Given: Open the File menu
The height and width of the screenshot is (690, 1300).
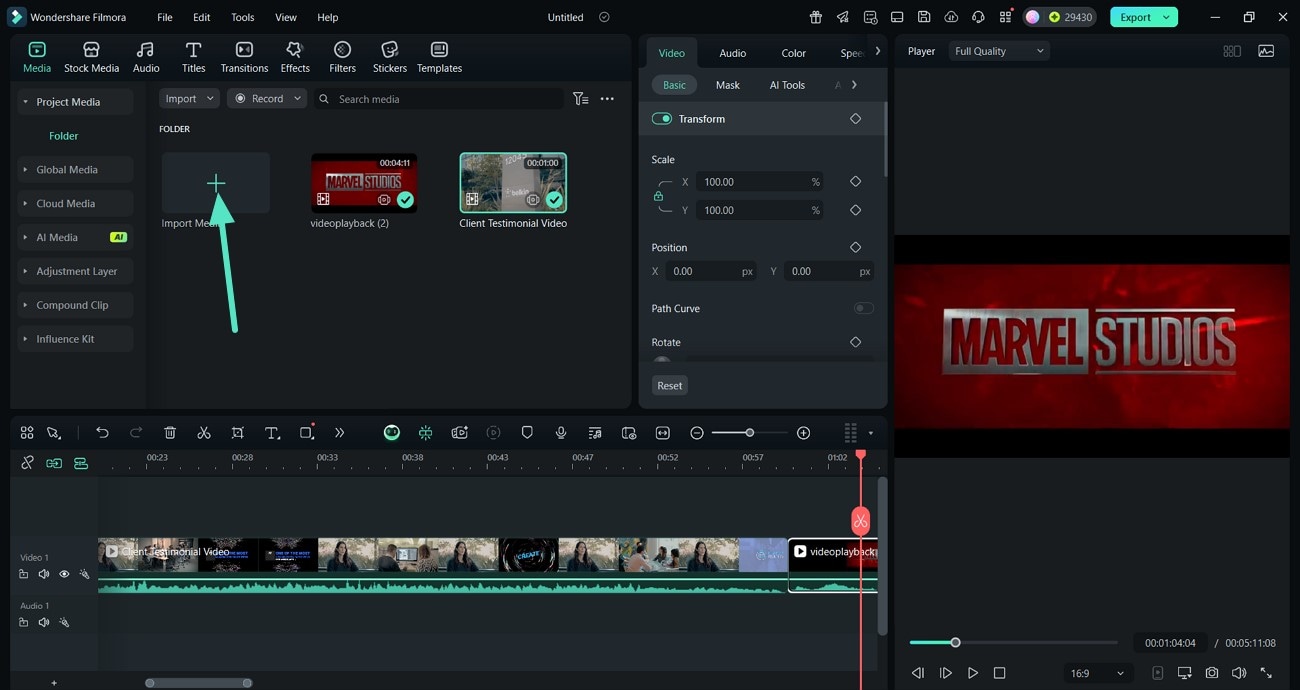Looking at the screenshot, I should coord(165,17).
